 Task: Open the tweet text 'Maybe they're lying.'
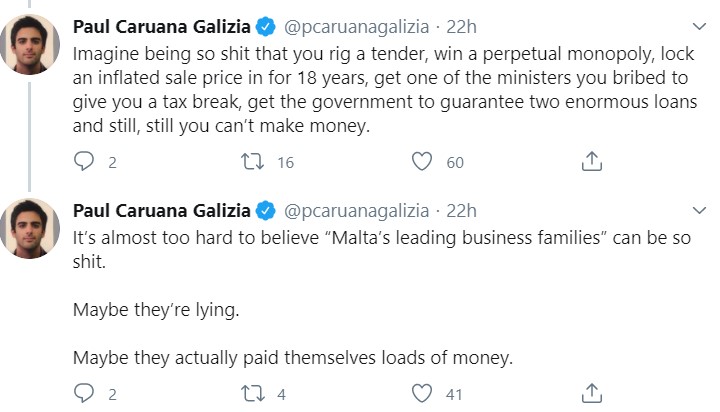click(156, 310)
